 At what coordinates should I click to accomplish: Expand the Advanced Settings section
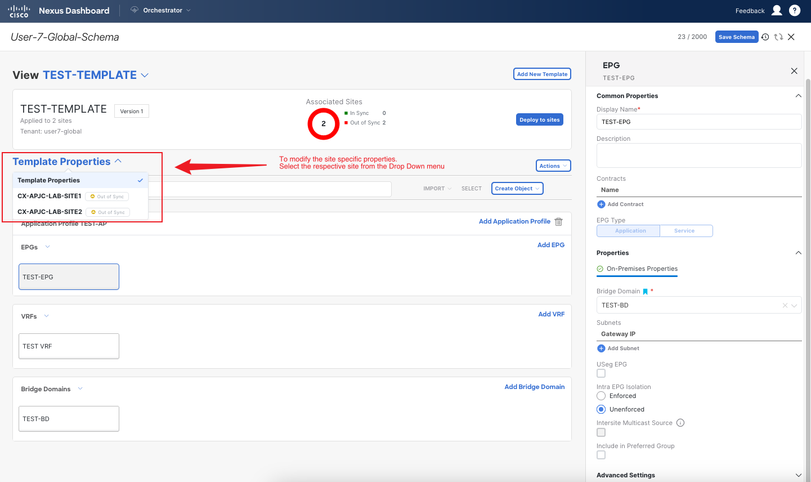pos(798,475)
